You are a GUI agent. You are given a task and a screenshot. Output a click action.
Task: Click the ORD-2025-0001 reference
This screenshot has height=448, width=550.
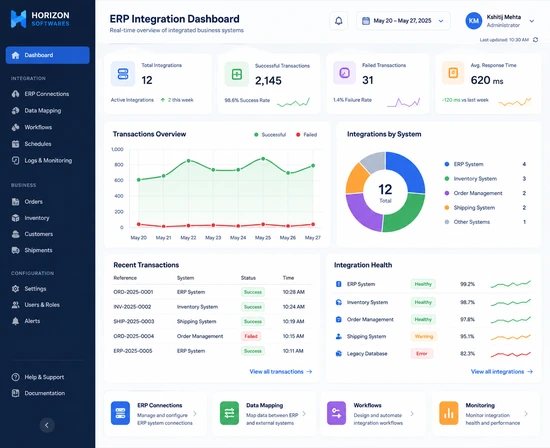click(x=133, y=292)
